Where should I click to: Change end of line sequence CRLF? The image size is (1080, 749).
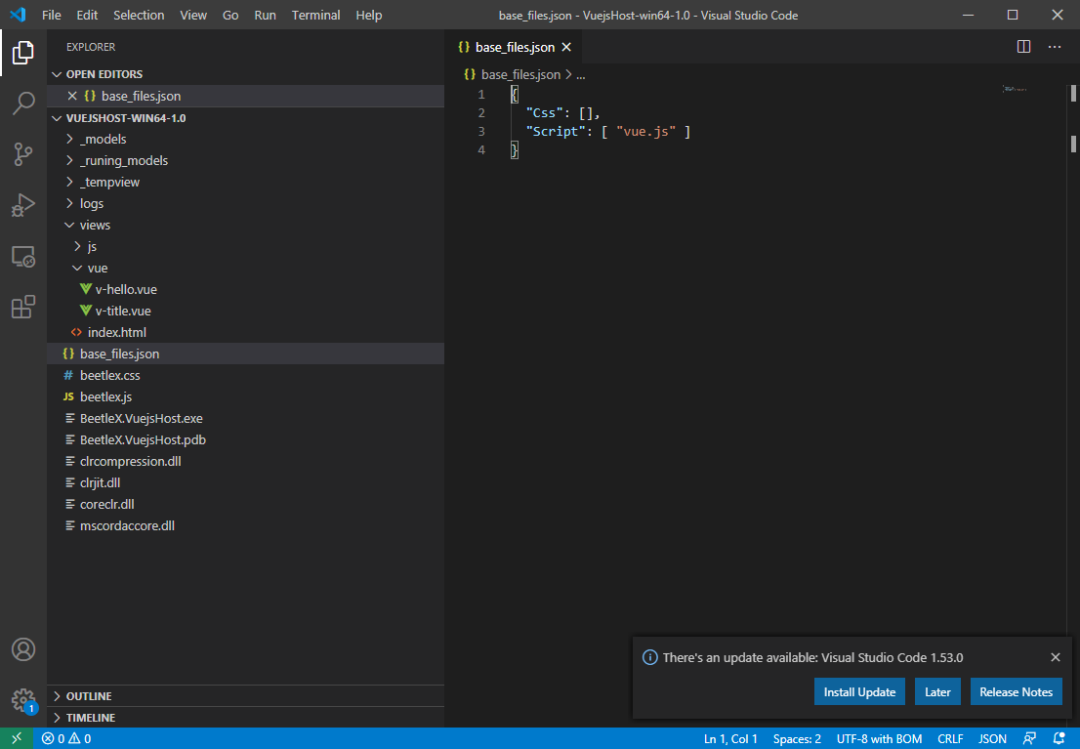(950, 739)
